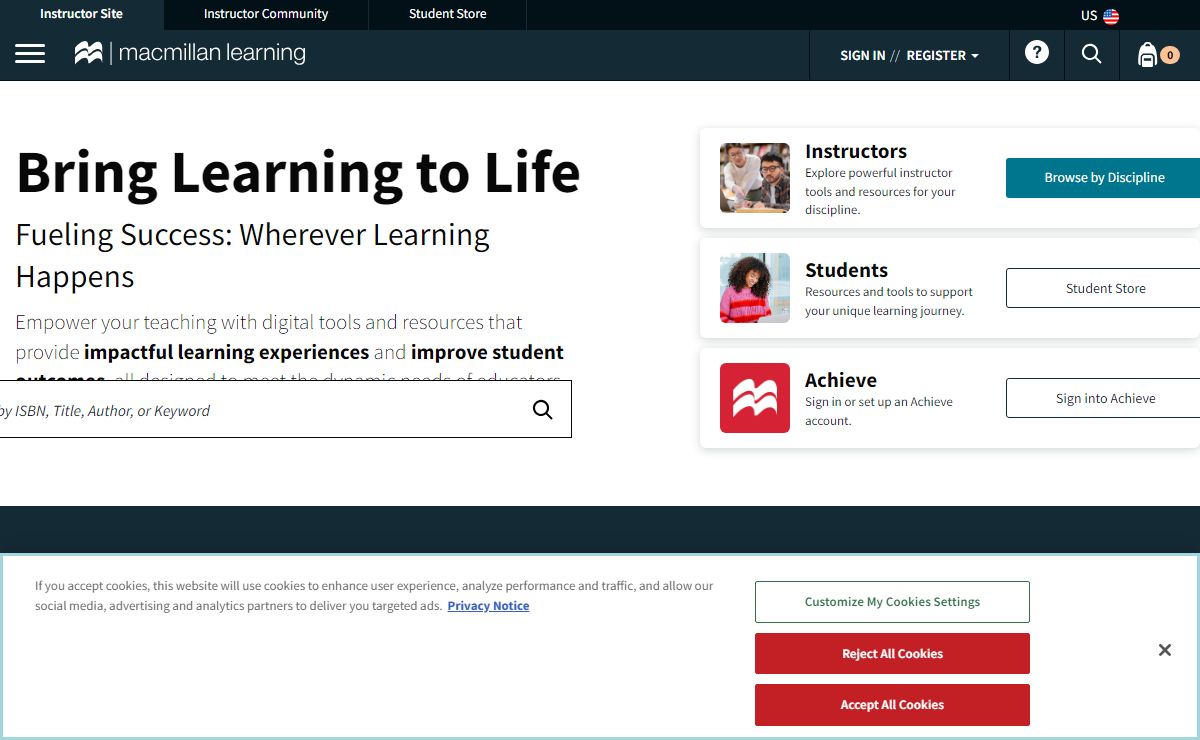Click the Student Store button in Students card
1200x740 pixels.
click(1103, 288)
